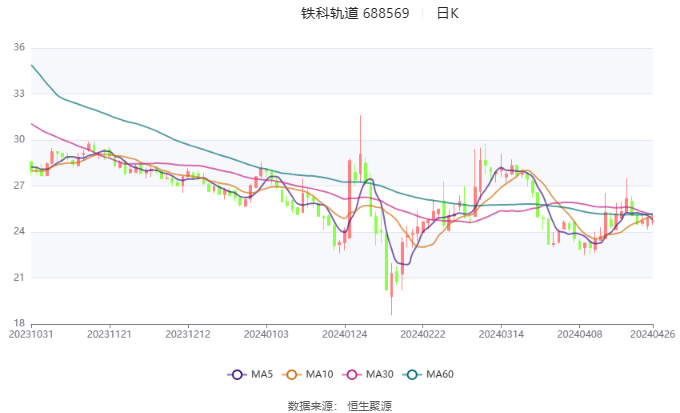Click the 20240426 date axis label
Screen dimensions: 680x413
[653, 334]
